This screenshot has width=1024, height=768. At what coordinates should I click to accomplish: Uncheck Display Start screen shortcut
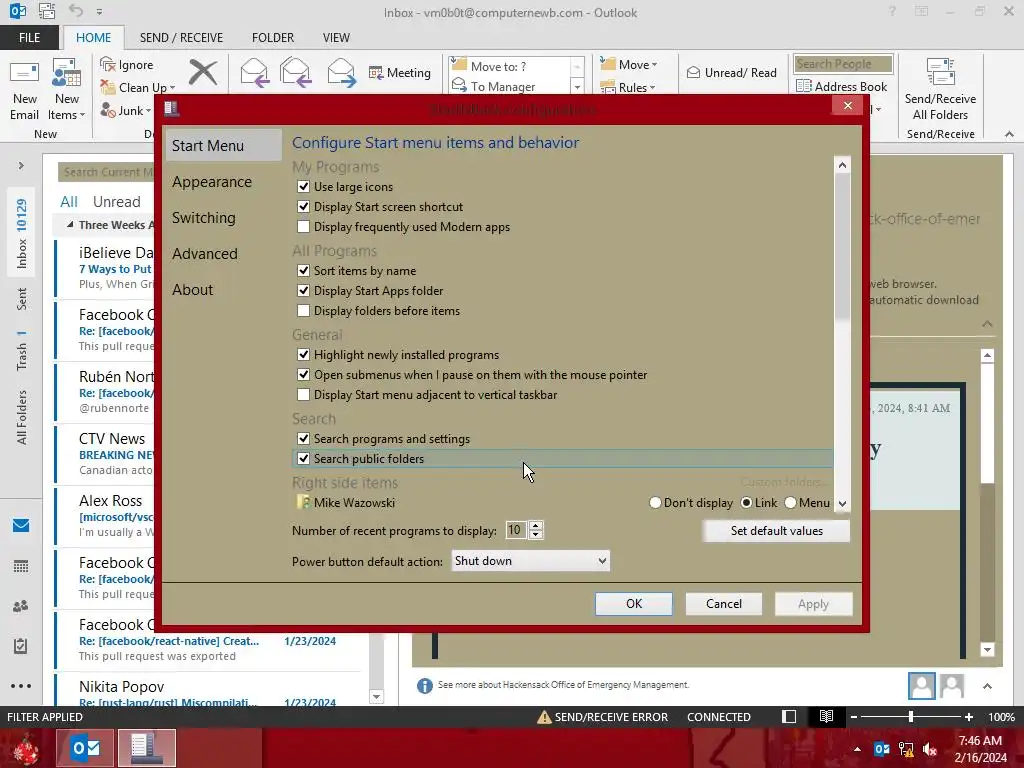[x=303, y=206]
